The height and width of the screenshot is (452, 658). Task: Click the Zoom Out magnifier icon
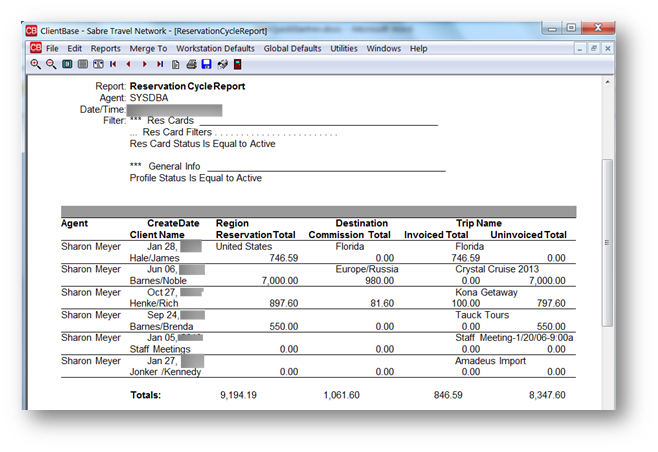51,64
